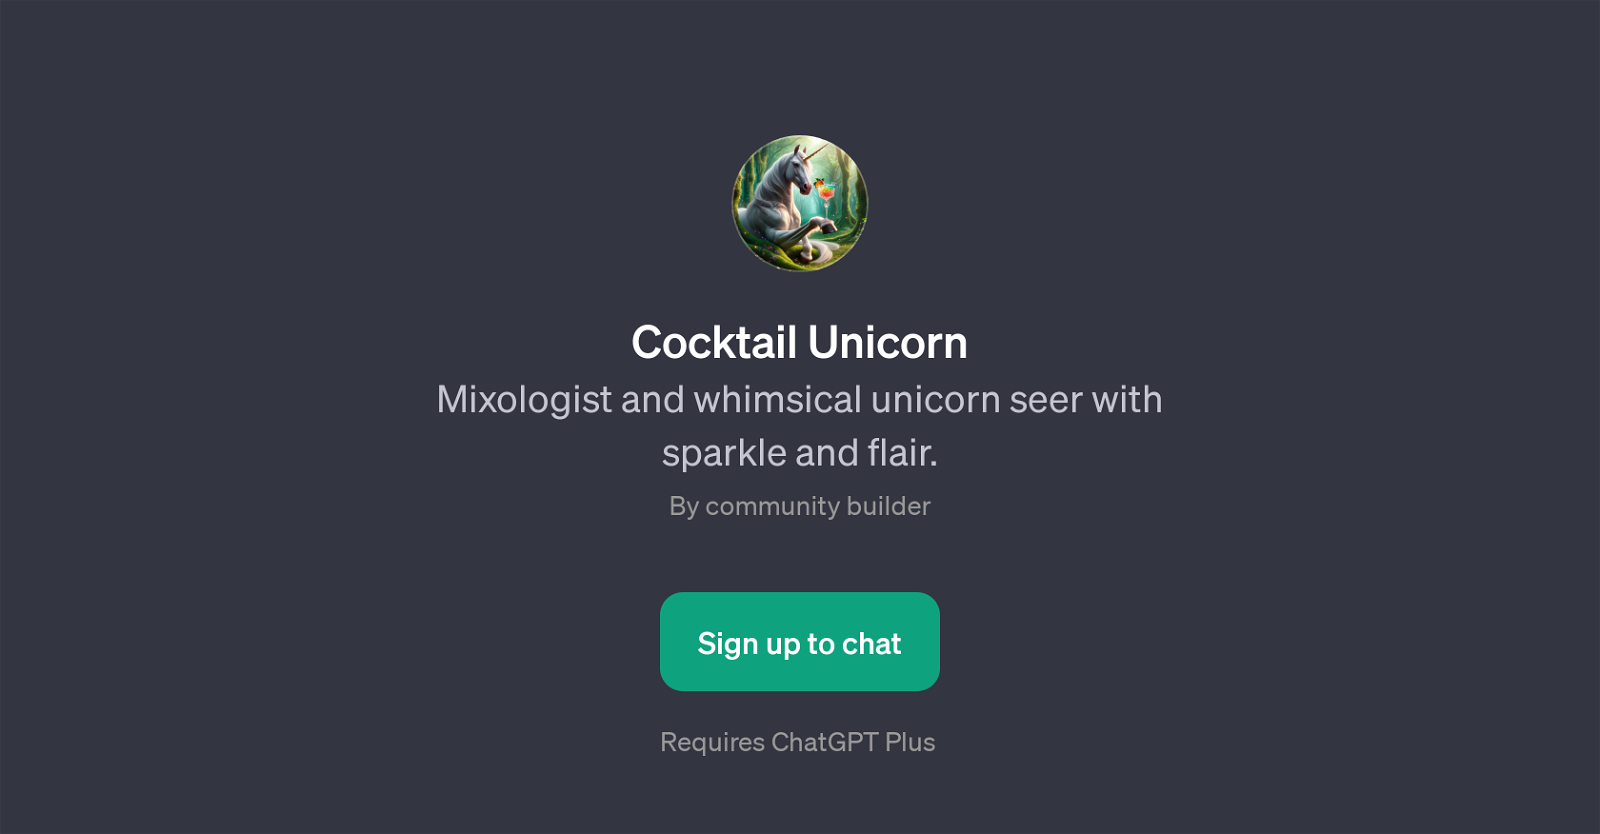Click the Cocktail Unicorn title heading

pyautogui.click(x=800, y=343)
